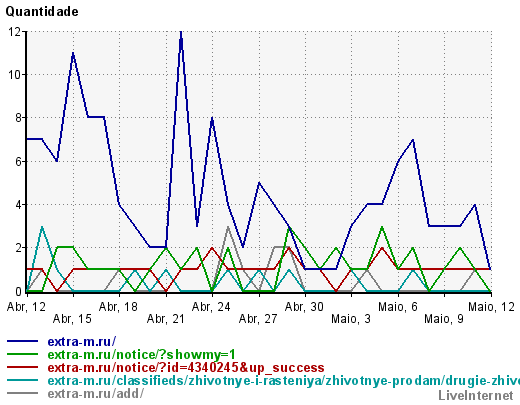The width and height of the screenshot is (520, 405).
Task: Click the gray line's peak at 3
Action: [x=228, y=227]
